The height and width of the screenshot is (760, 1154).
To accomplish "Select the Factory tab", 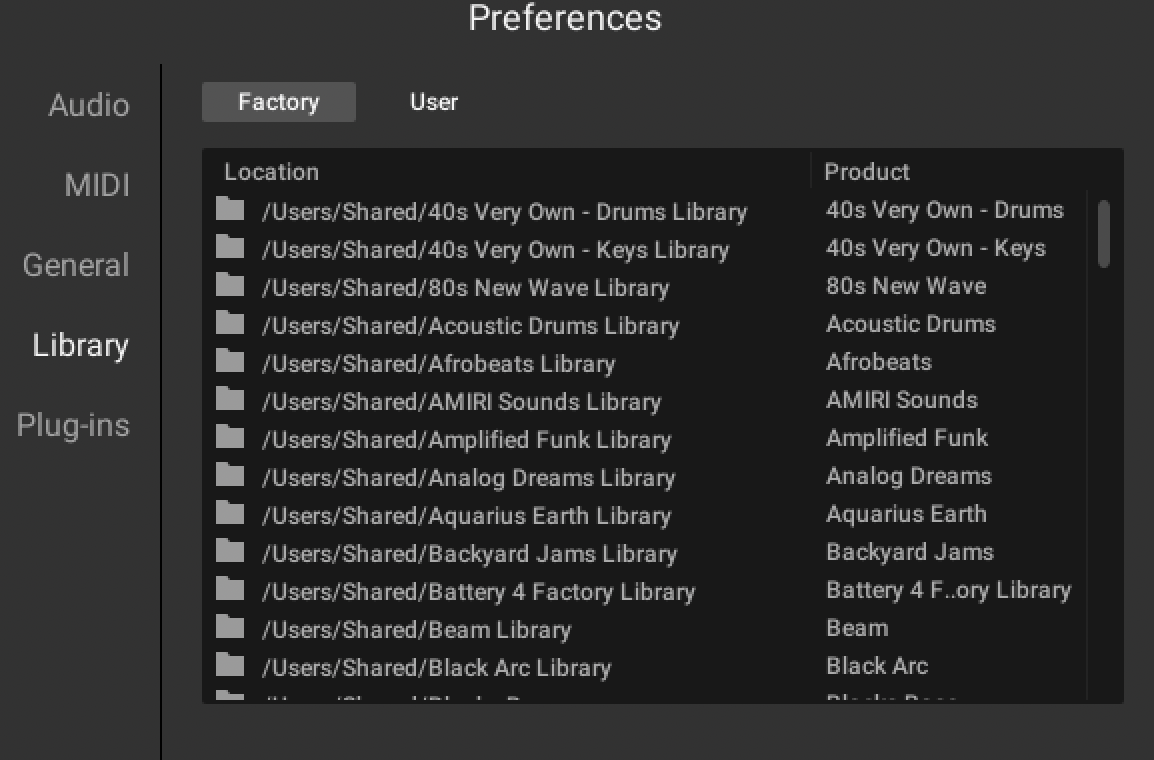I will click(279, 102).
